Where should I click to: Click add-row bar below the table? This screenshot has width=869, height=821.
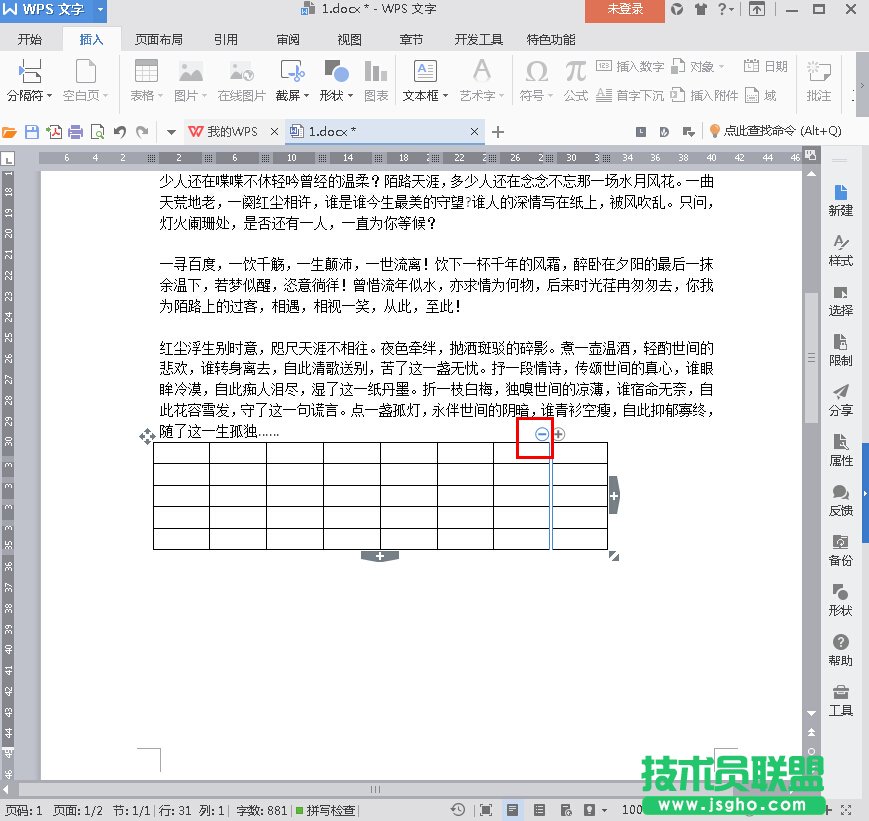click(x=380, y=556)
